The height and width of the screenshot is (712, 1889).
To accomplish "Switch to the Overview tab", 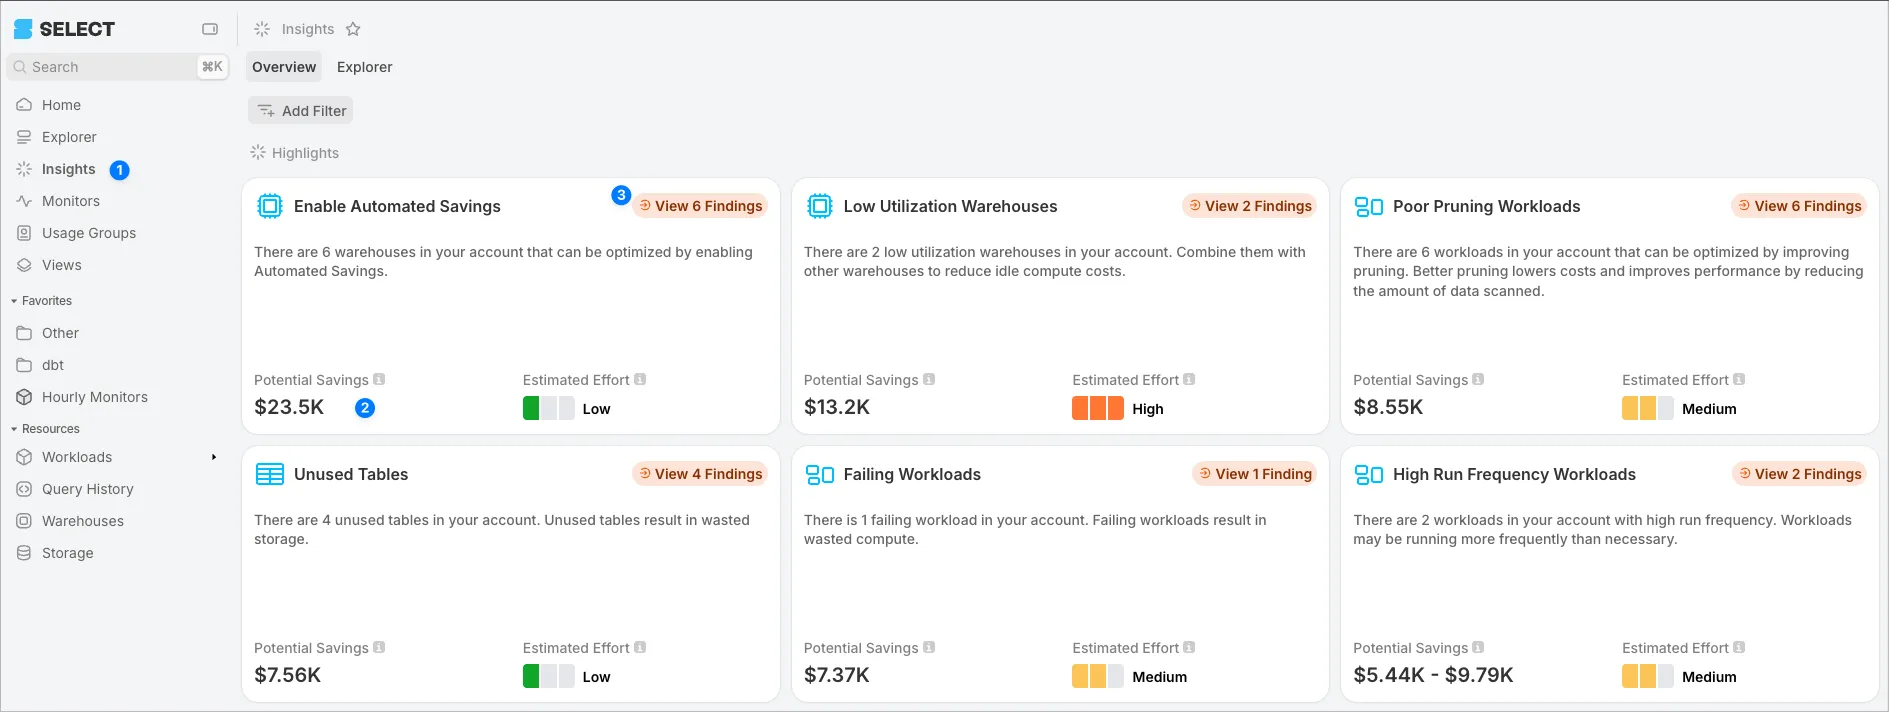I will coord(284,67).
